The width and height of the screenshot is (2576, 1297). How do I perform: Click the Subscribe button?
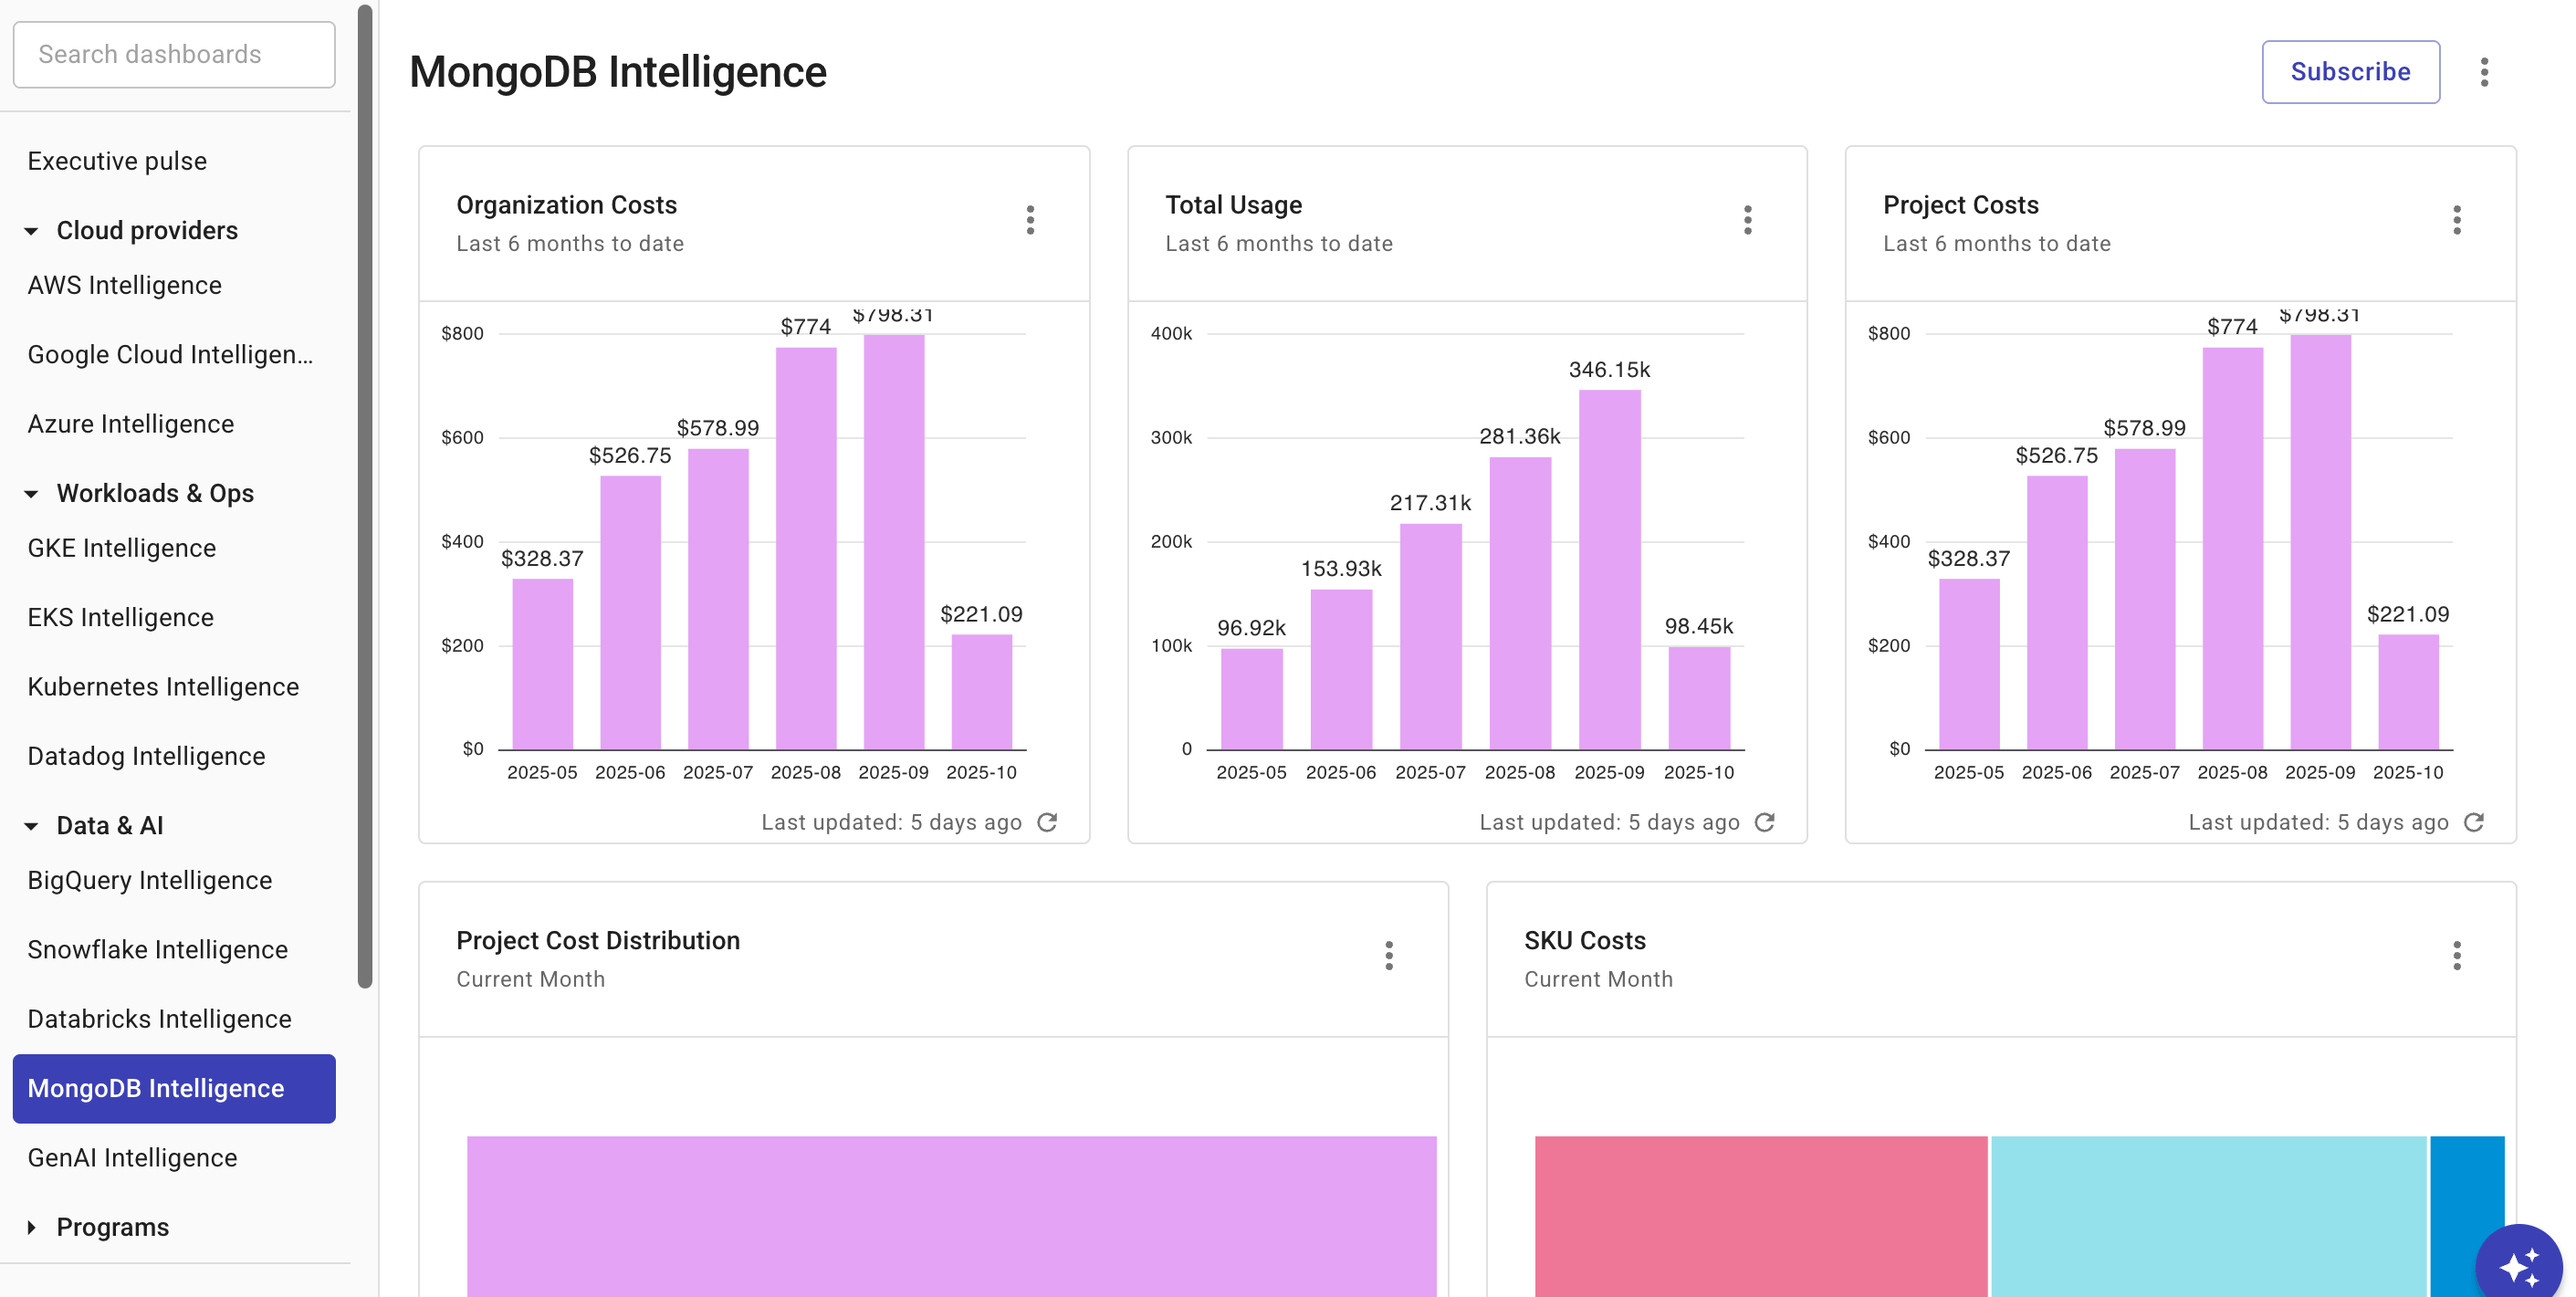[x=2350, y=71]
